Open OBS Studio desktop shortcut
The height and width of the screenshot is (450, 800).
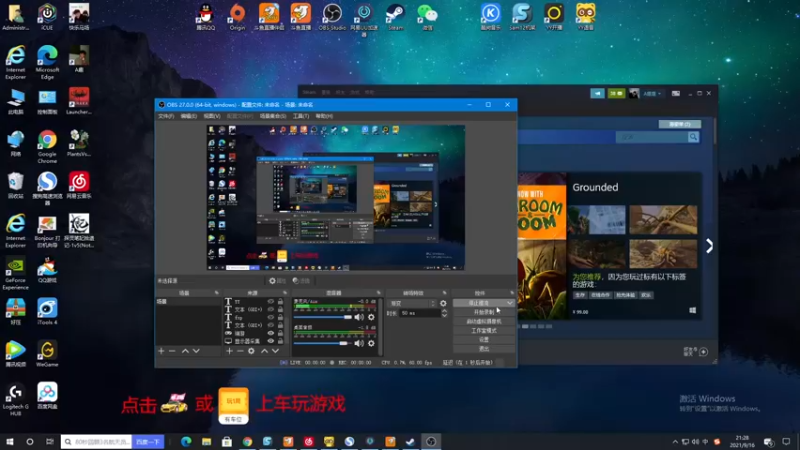(332, 17)
